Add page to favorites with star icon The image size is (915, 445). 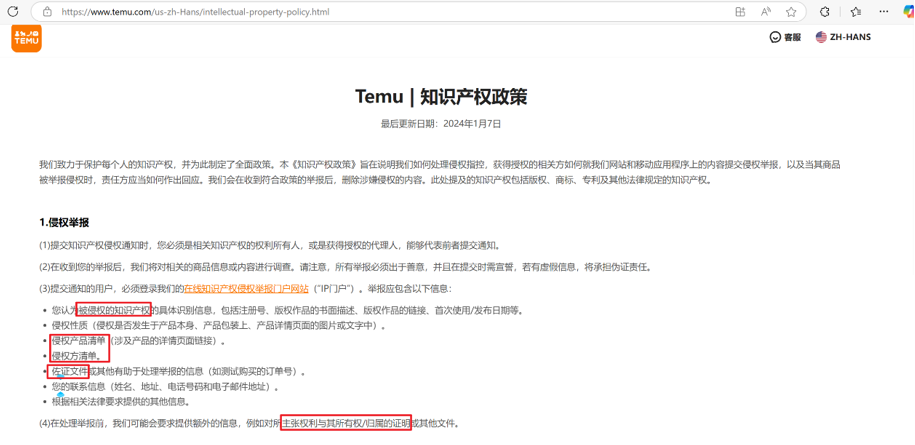click(791, 12)
